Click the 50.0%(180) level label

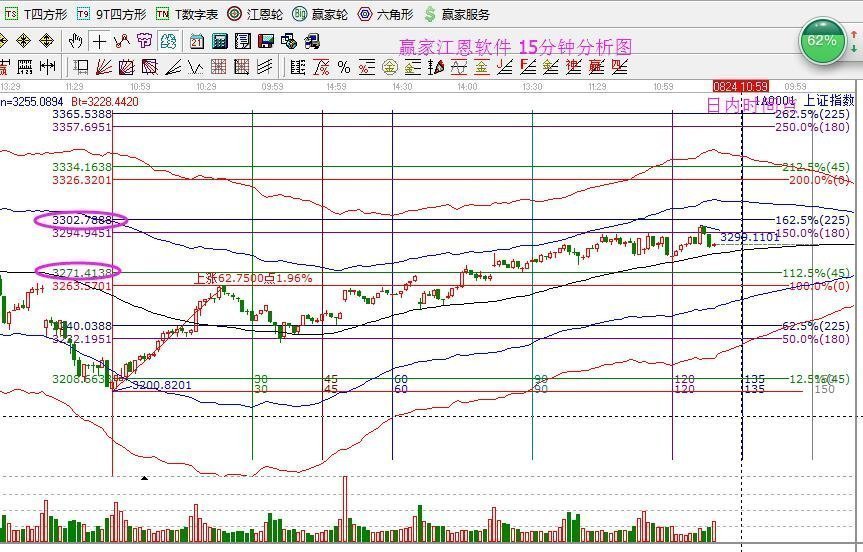(x=816, y=339)
